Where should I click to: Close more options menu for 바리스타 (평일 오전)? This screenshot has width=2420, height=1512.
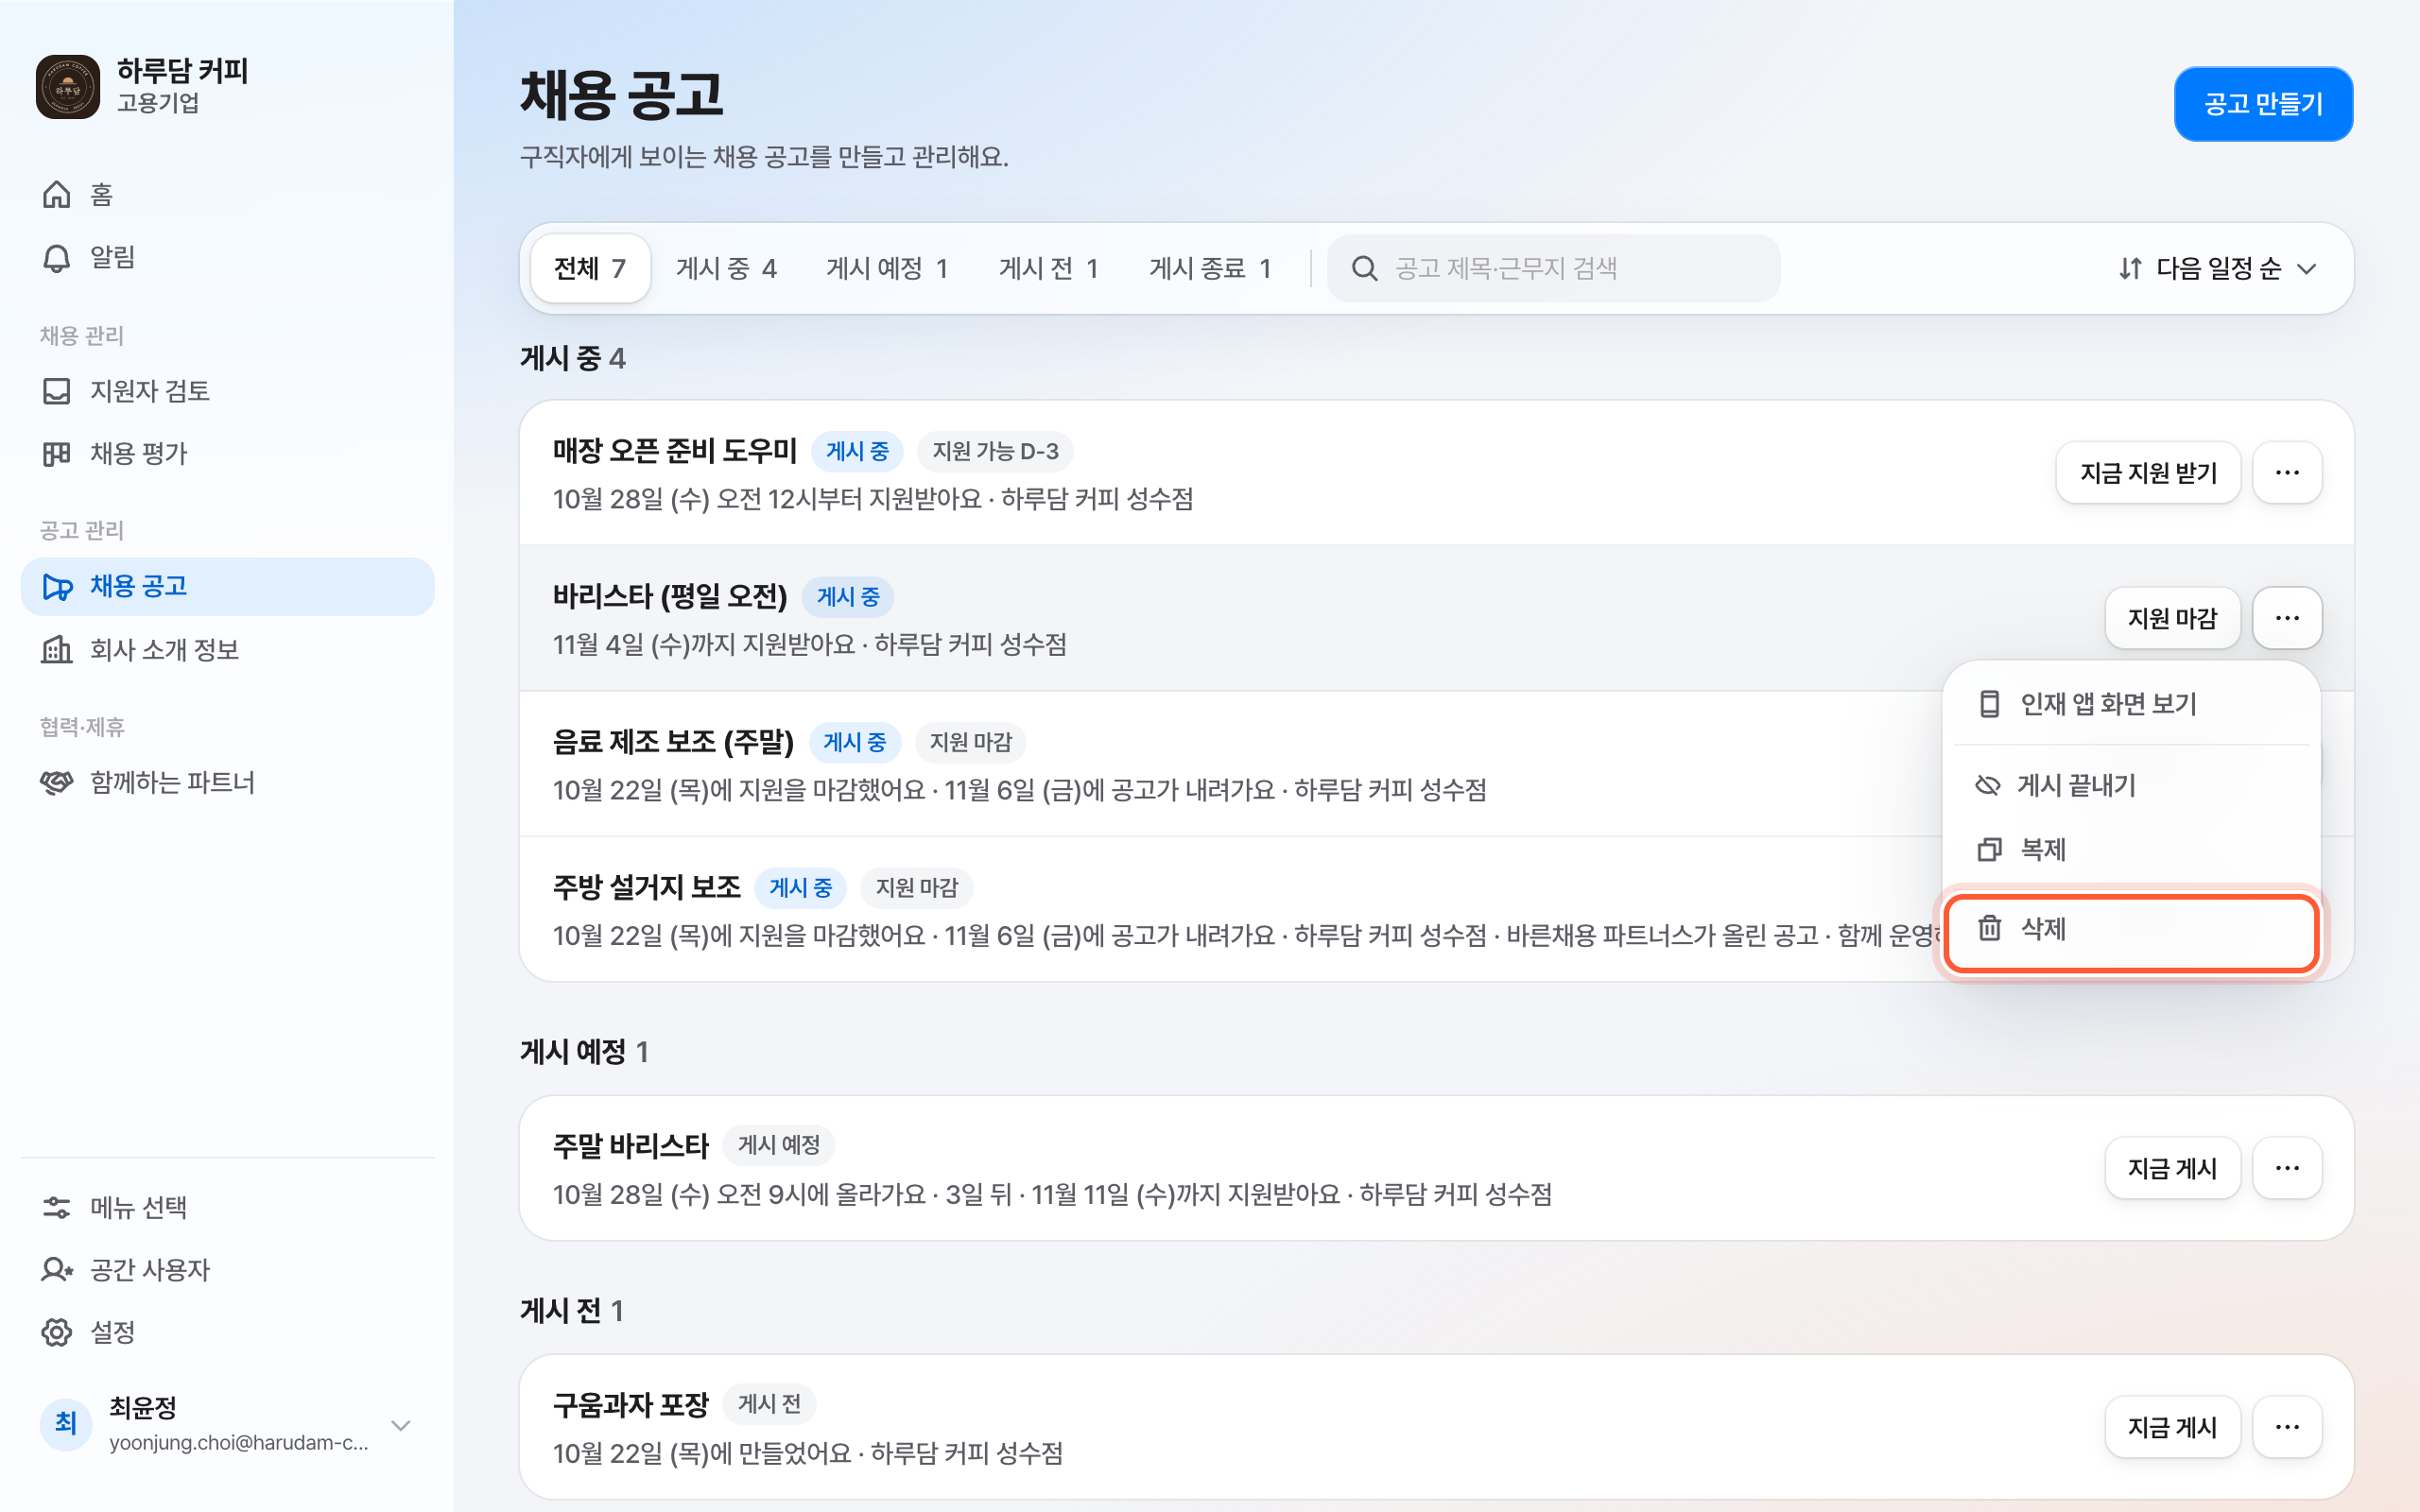click(2287, 618)
